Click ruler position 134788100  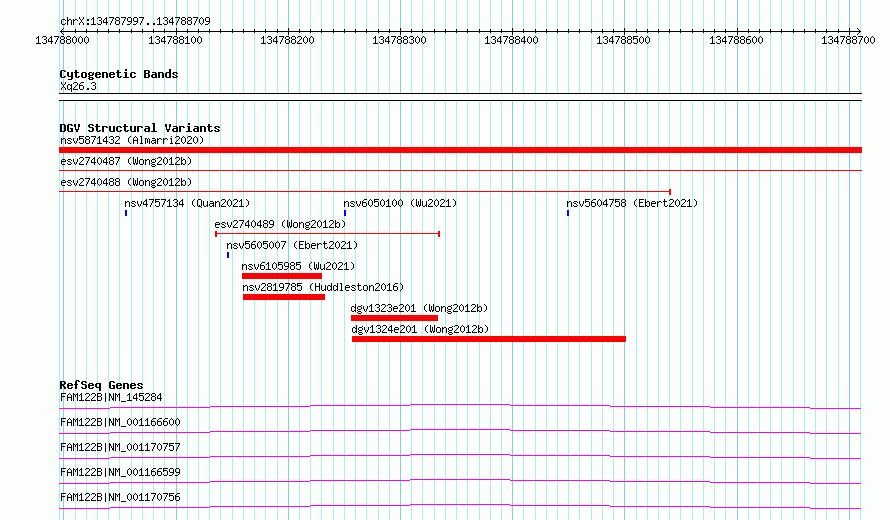coord(175,40)
